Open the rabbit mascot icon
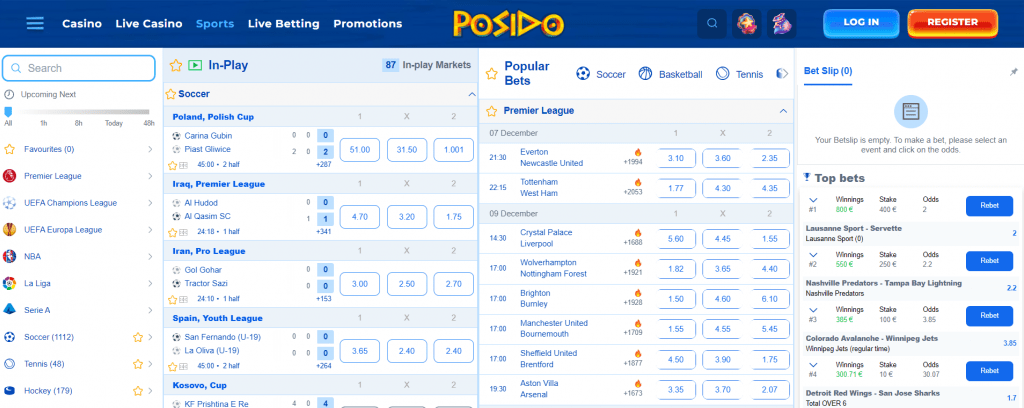The image size is (1024, 408). click(x=781, y=24)
